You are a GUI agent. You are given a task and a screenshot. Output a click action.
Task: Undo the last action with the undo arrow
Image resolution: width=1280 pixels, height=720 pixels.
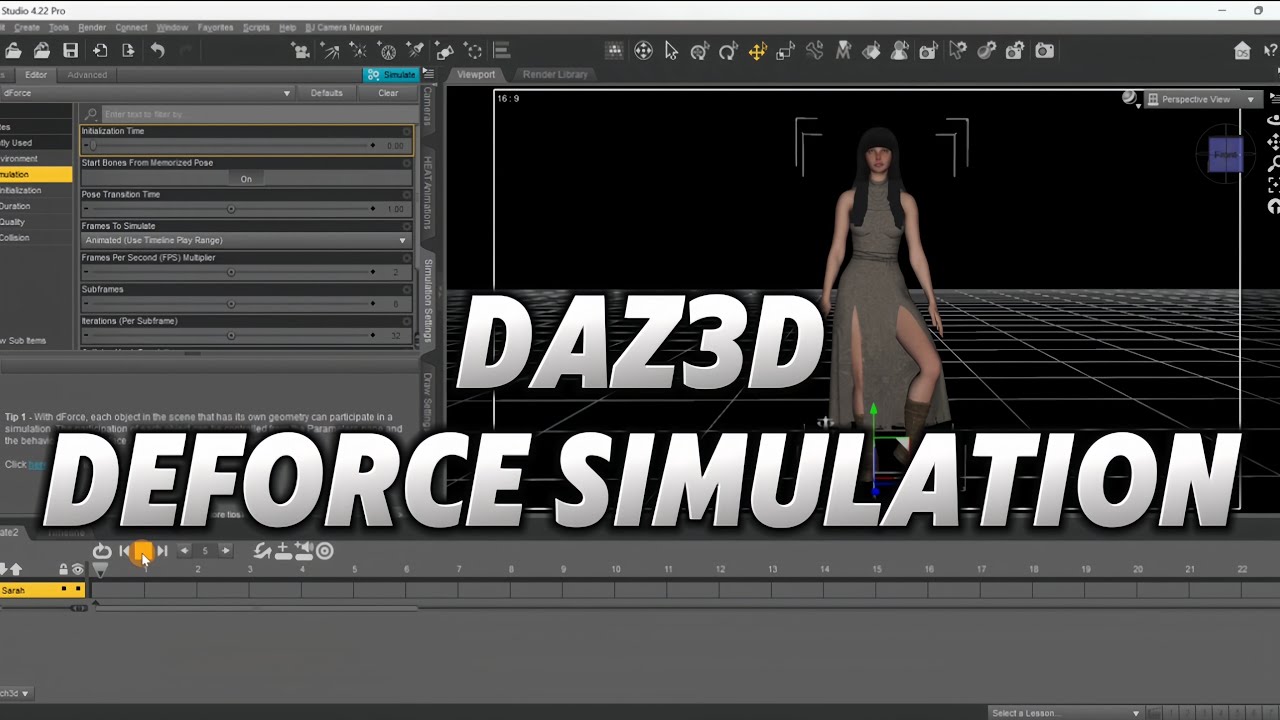[x=157, y=51]
